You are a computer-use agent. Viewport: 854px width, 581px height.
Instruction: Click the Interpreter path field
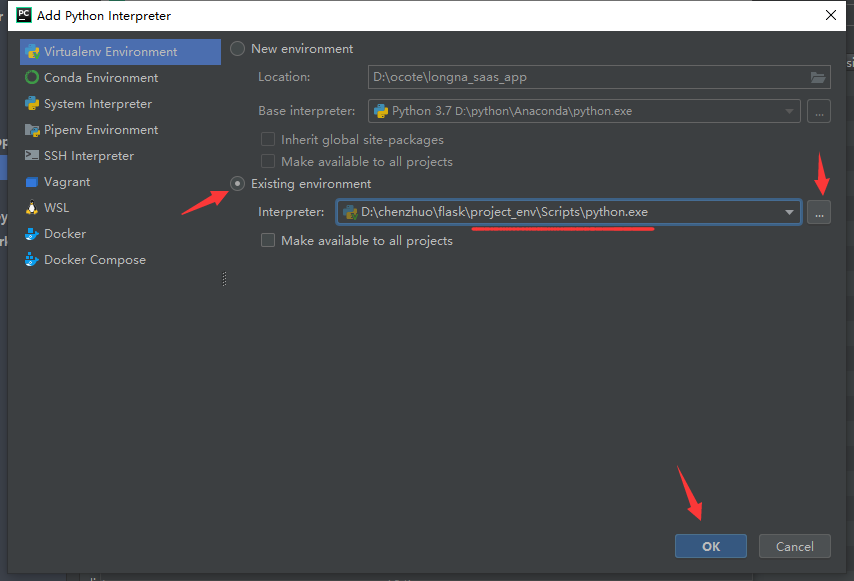tap(560, 212)
